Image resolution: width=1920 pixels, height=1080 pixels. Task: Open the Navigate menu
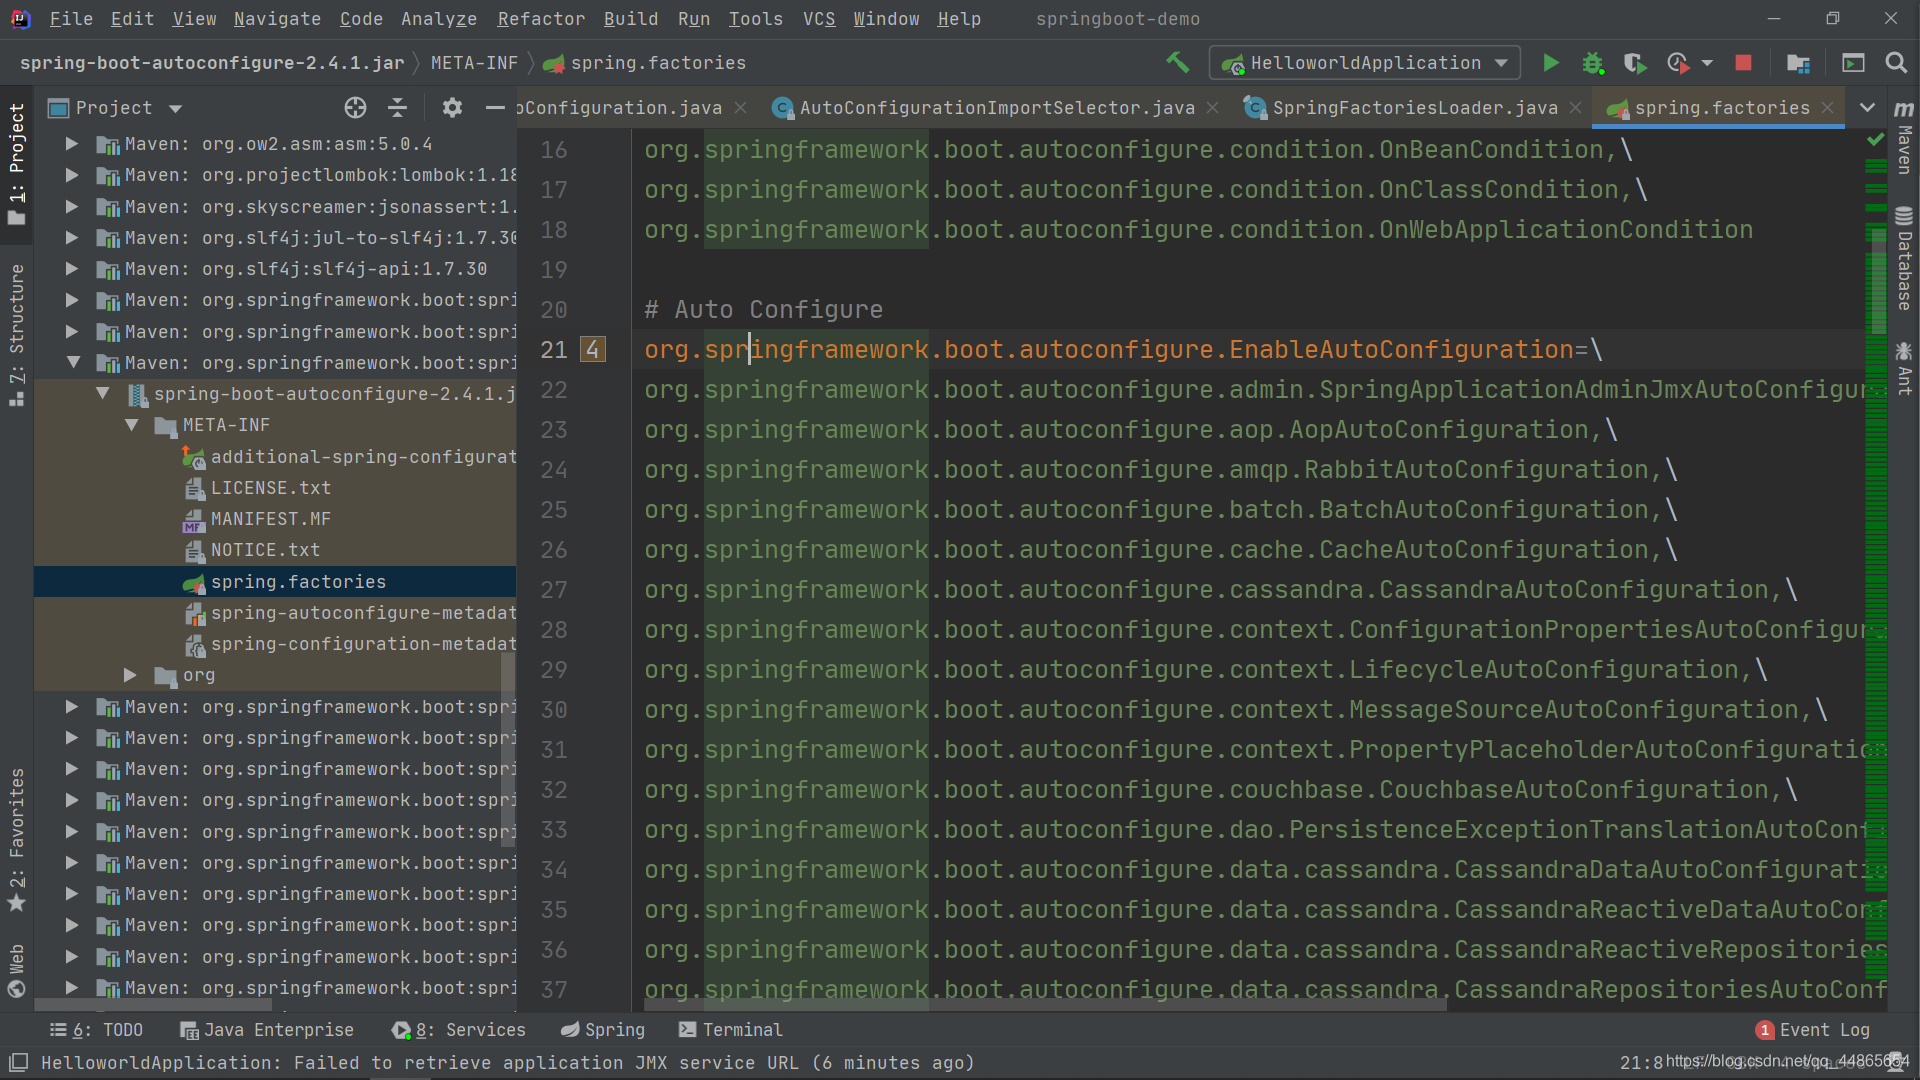277,19
